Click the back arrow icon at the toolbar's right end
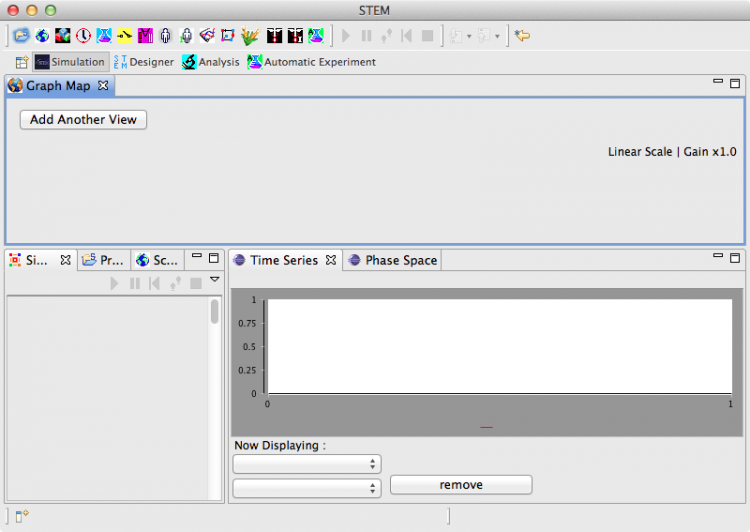The image size is (750, 532). point(522,36)
